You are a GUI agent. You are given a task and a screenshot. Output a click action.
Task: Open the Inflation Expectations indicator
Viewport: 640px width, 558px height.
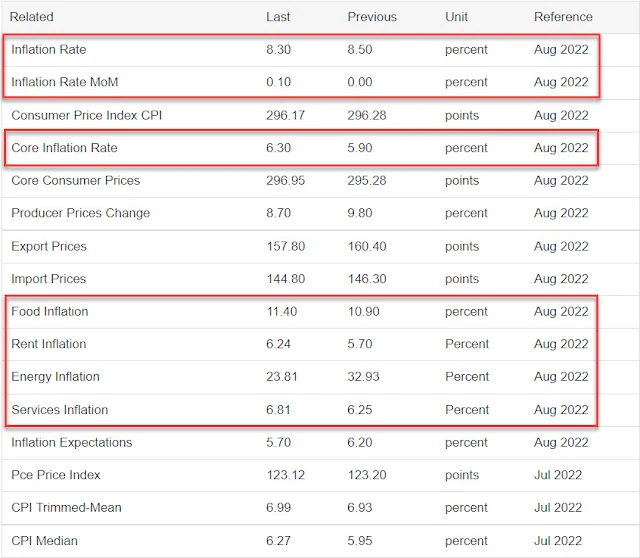tap(71, 442)
